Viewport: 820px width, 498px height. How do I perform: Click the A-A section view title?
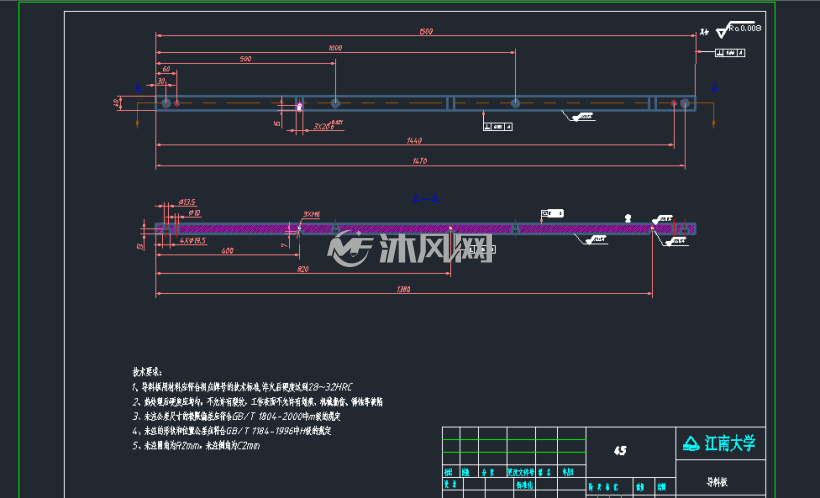click(x=425, y=199)
